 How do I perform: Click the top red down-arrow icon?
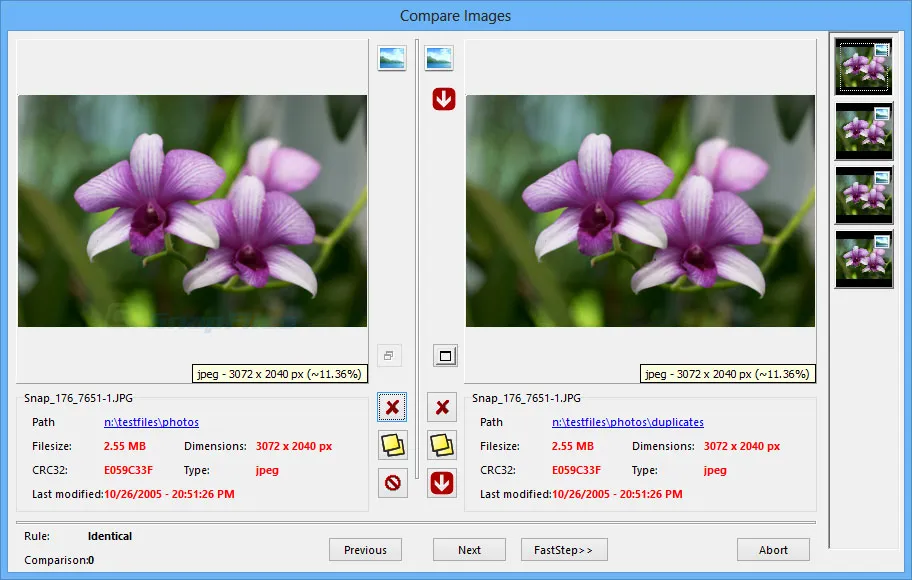[444, 99]
